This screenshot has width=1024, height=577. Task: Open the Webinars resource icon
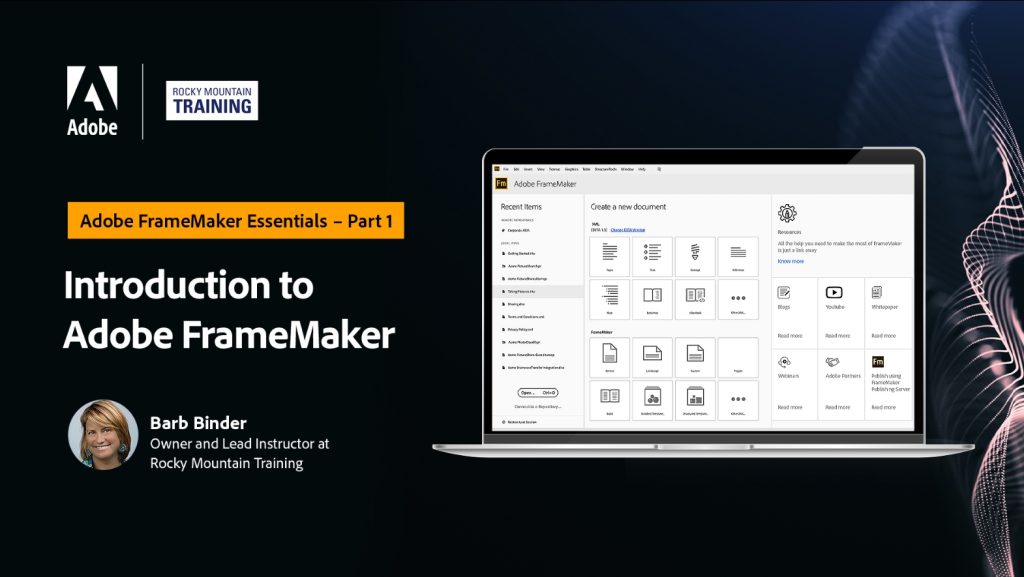tap(784, 362)
